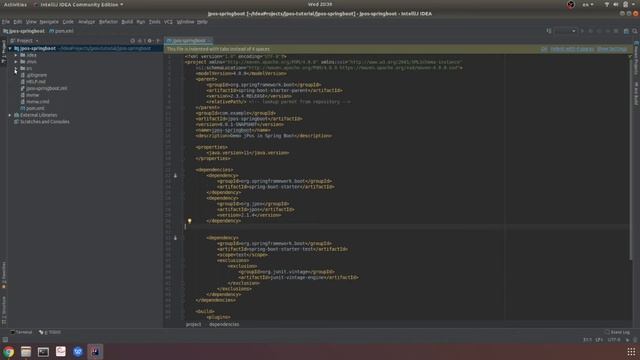Open the Navigate menu
The height and width of the screenshot is (360, 640).
click(49, 22)
